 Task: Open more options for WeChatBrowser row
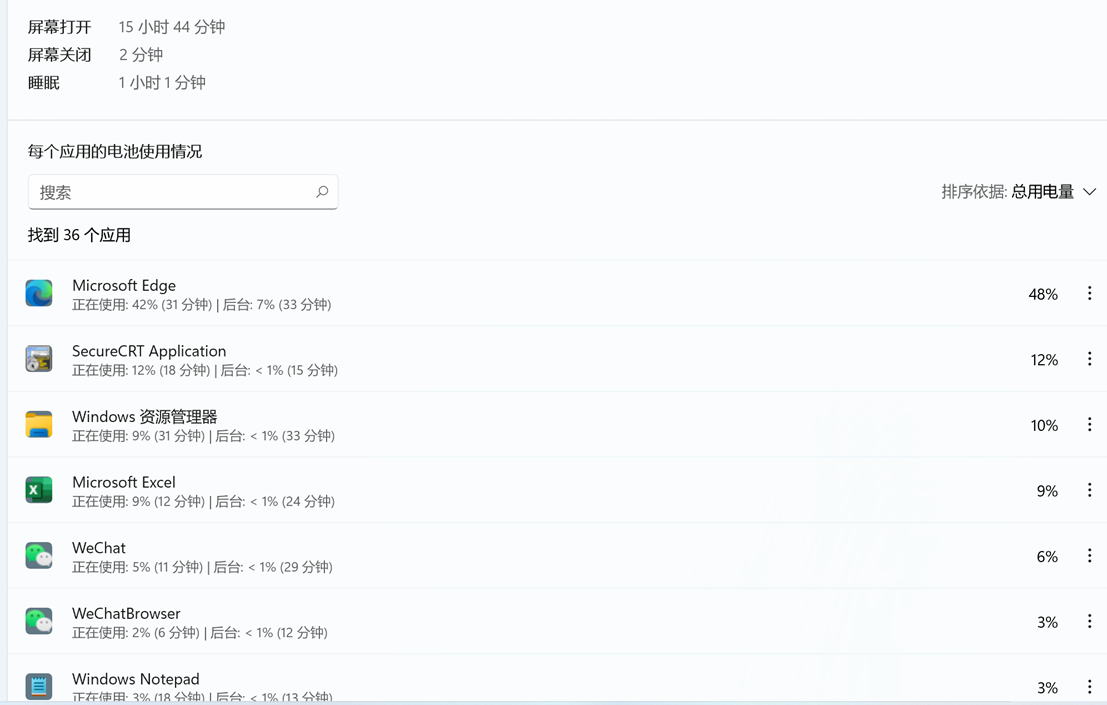pos(1089,622)
